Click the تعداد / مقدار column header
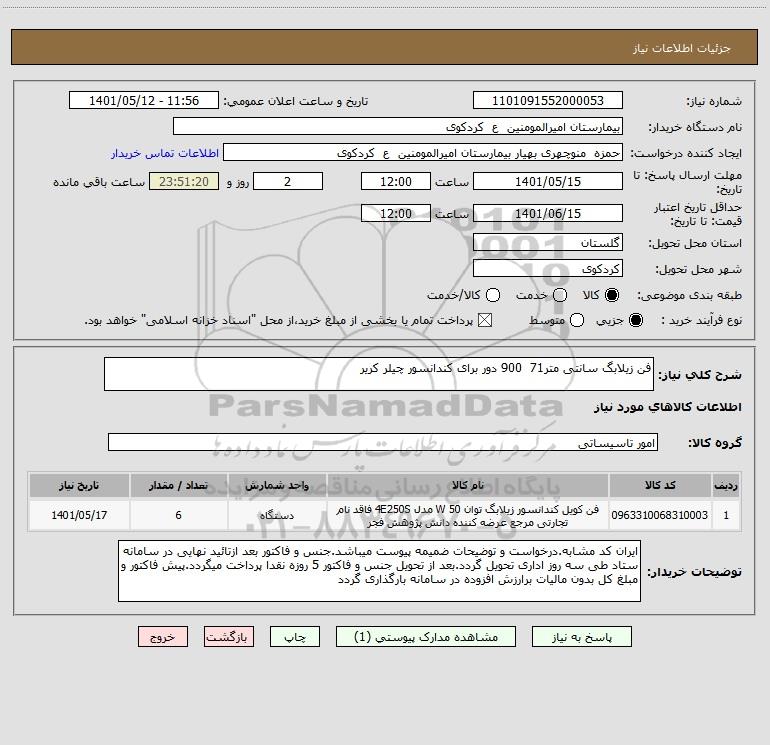The height and width of the screenshot is (745, 770). click(x=178, y=485)
